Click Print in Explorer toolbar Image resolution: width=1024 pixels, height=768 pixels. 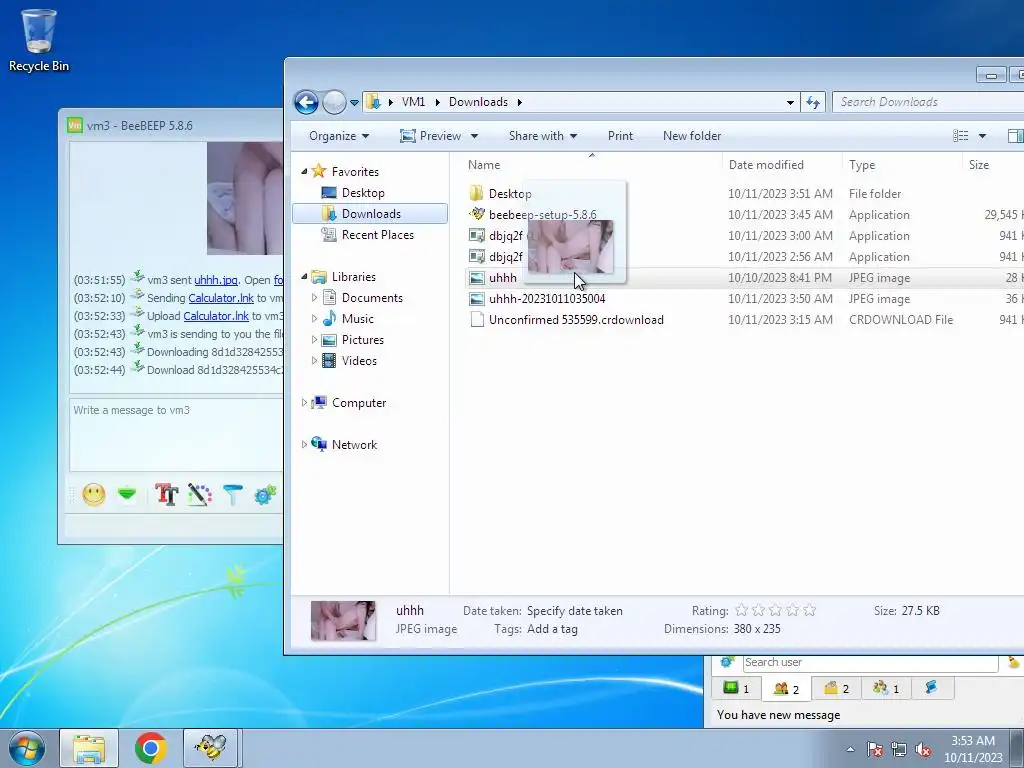coord(620,136)
